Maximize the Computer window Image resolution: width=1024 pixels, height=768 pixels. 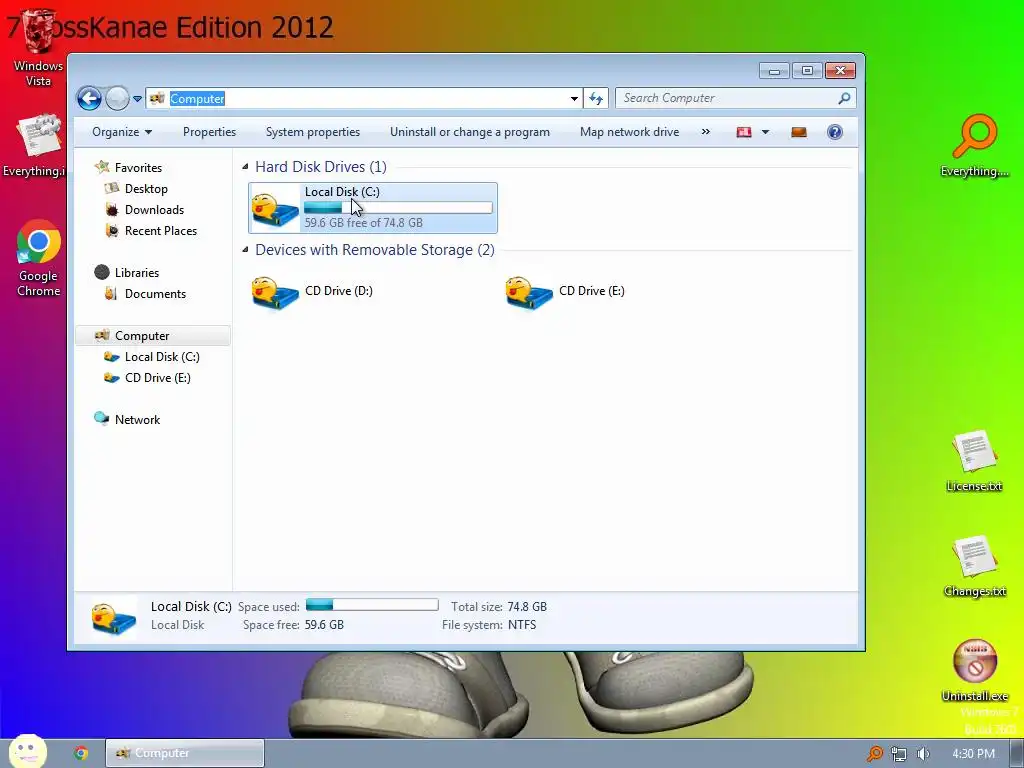[x=807, y=71]
